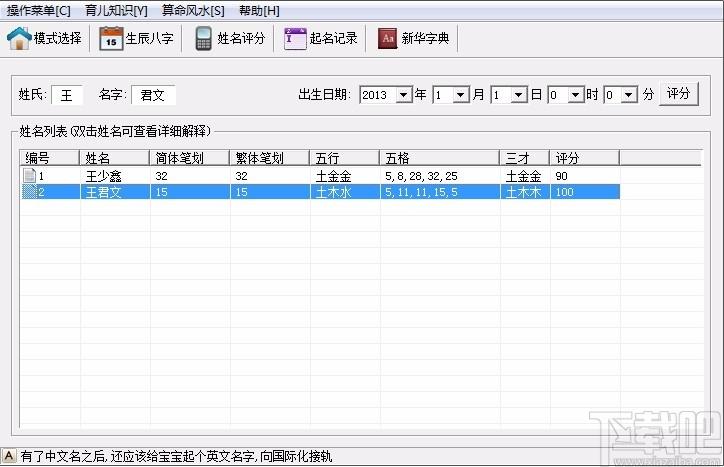
Task: Open 算命风水[S] menu
Action: [x=193, y=10]
